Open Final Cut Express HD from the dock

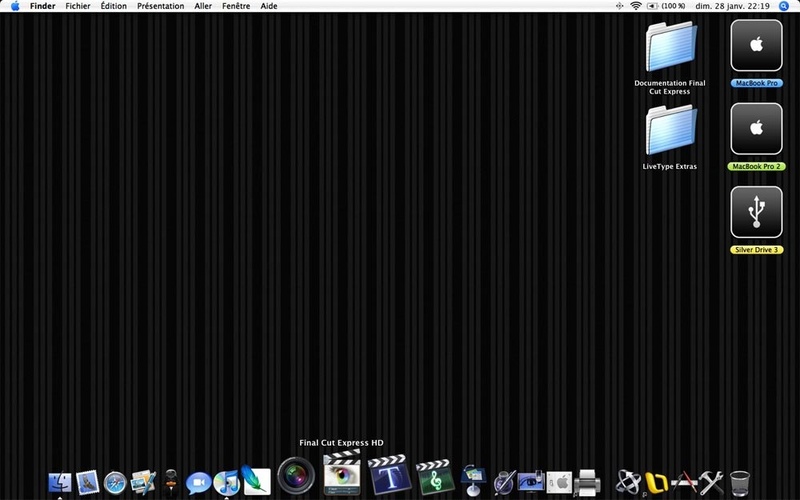(x=342, y=473)
